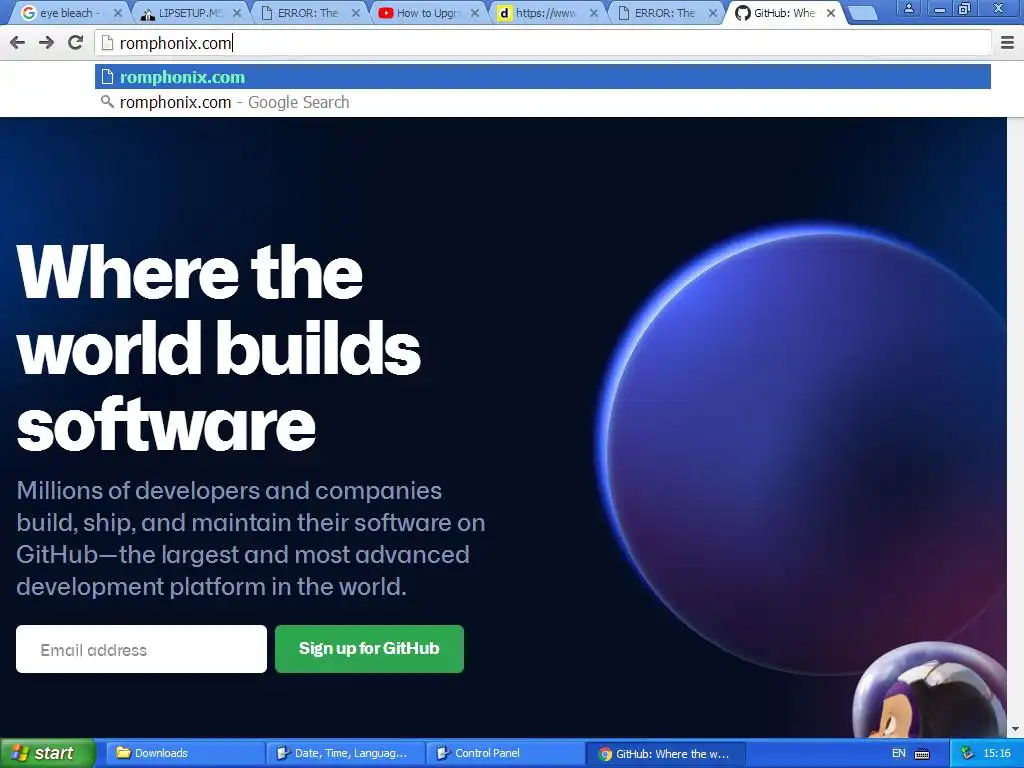Switch to the first ERROR tab
1024x768 pixels.
pyautogui.click(x=307, y=13)
